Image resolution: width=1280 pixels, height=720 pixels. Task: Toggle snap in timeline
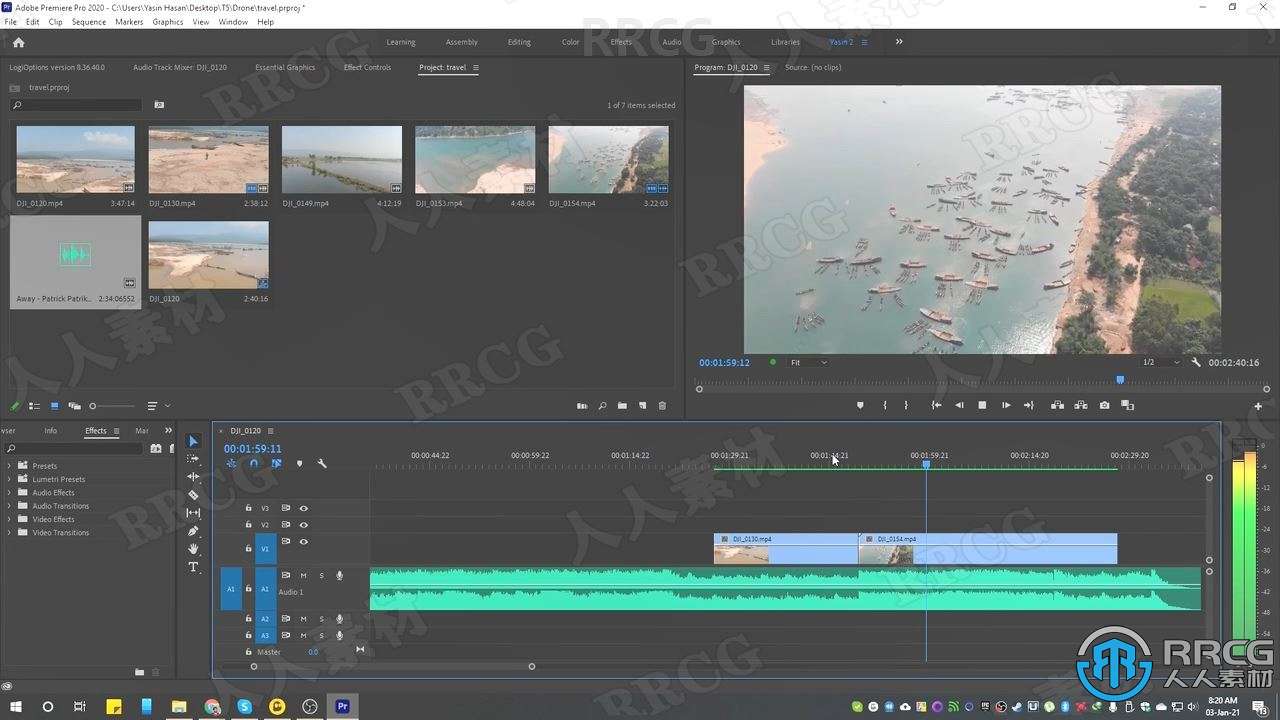[x=253, y=464]
